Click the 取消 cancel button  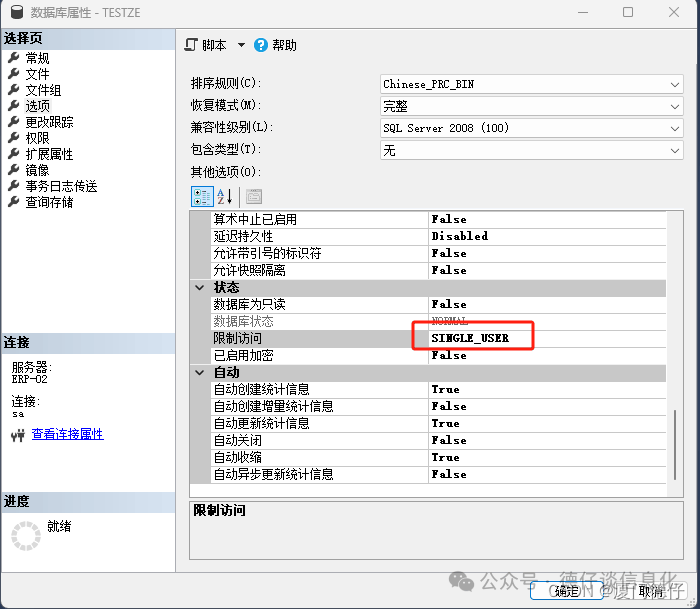click(650, 591)
